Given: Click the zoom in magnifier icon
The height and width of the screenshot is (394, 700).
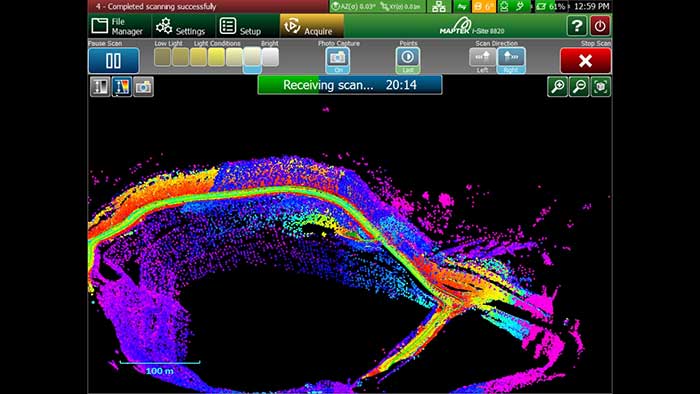Looking at the screenshot, I should click(x=558, y=87).
